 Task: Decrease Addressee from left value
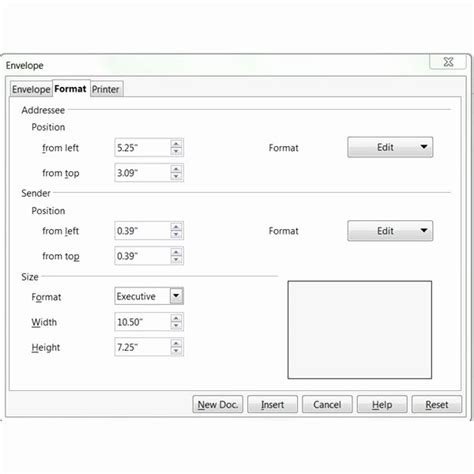176,152
